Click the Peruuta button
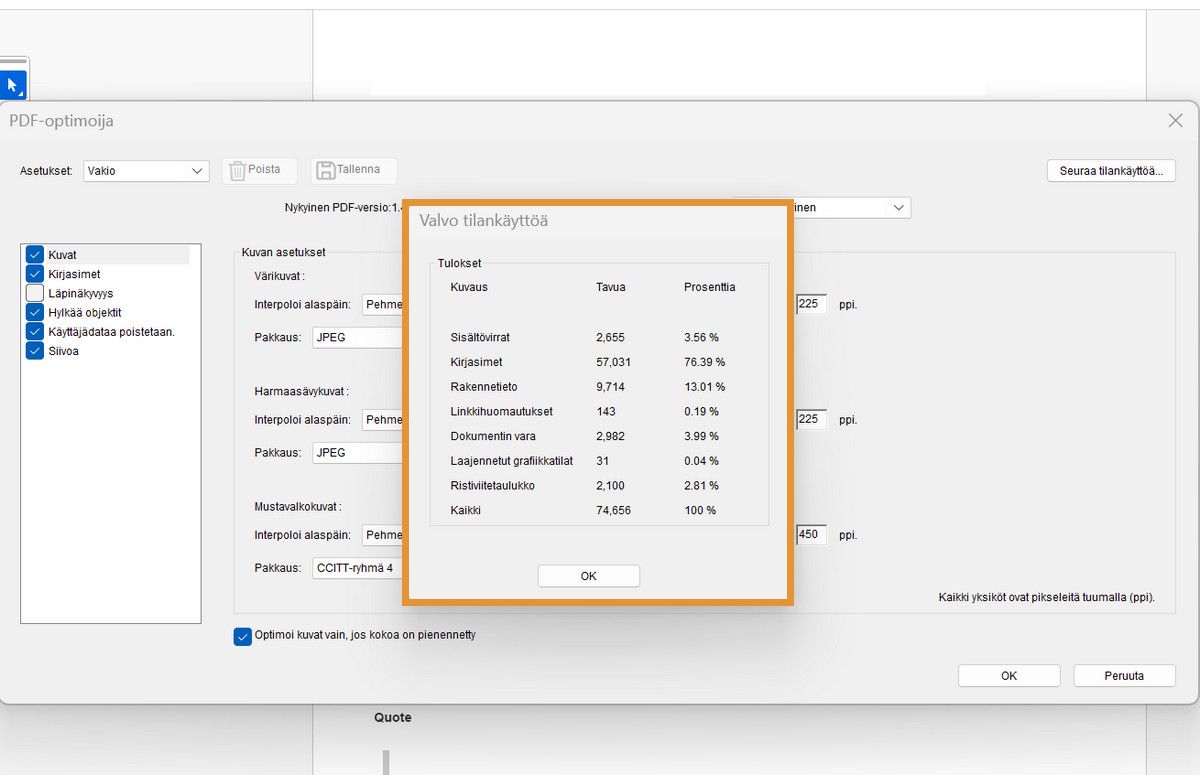The width and height of the screenshot is (1200, 775). pos(1125,676)
